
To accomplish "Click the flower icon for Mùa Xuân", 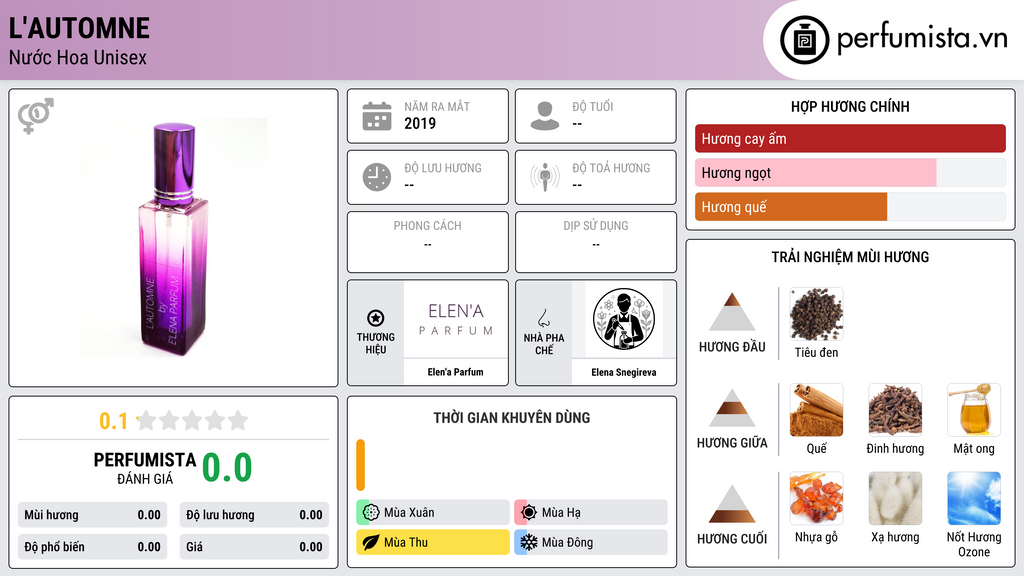I will click(370, 513).
